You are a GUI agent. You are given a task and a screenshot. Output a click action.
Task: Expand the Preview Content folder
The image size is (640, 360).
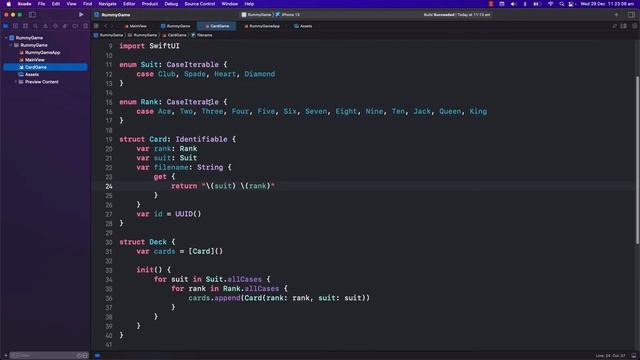coord(16,82)
